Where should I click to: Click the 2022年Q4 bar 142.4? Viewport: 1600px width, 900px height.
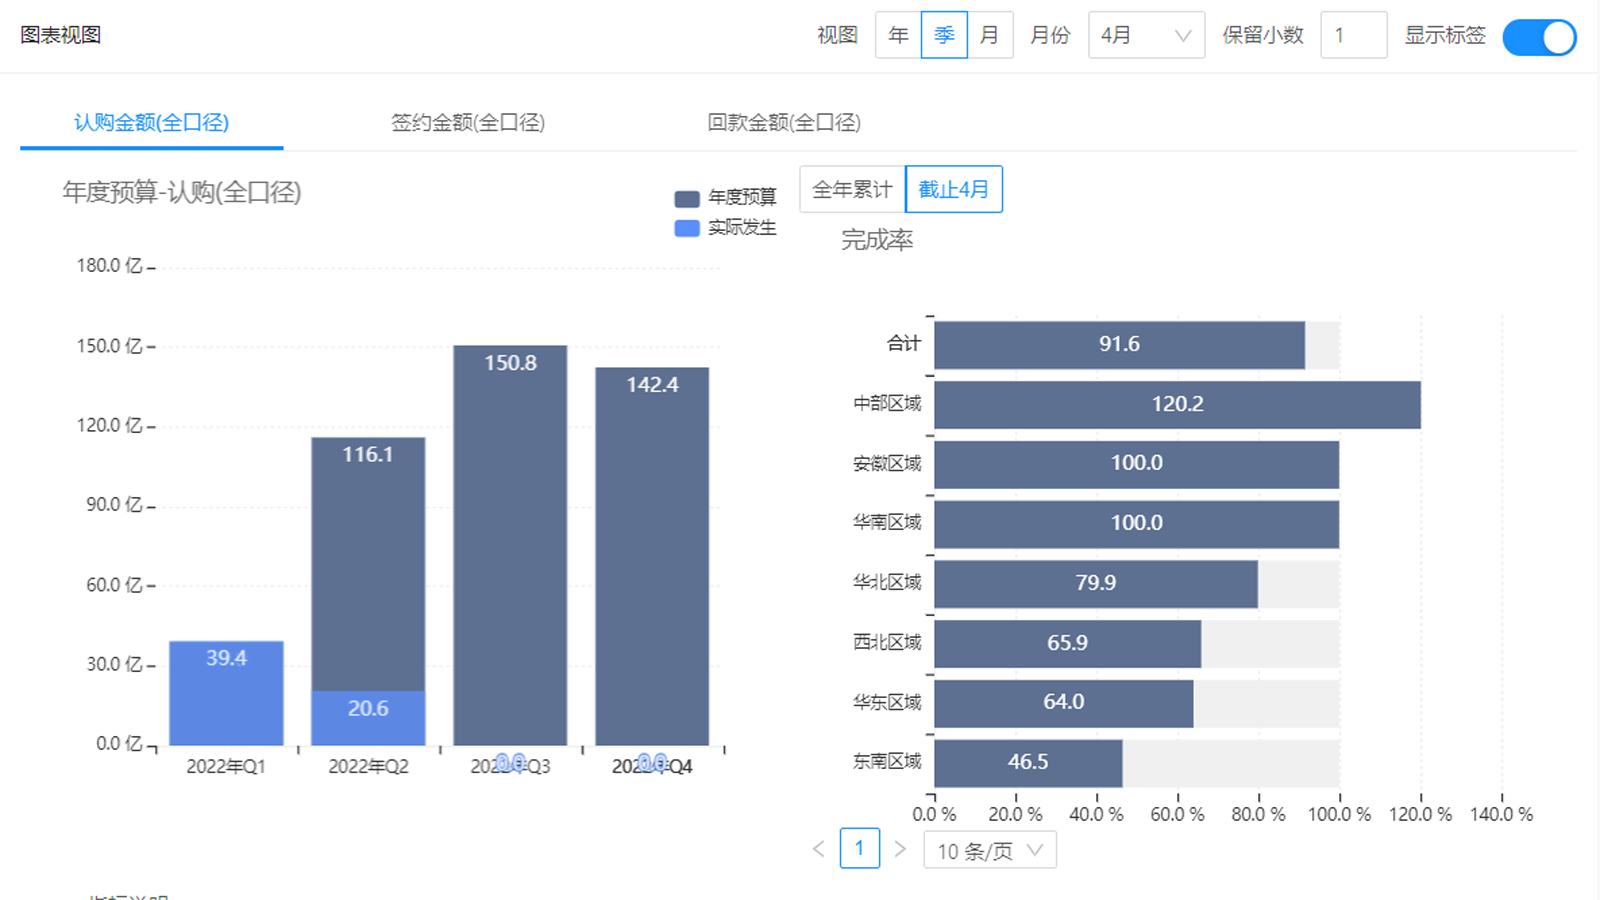pos(652,556)
